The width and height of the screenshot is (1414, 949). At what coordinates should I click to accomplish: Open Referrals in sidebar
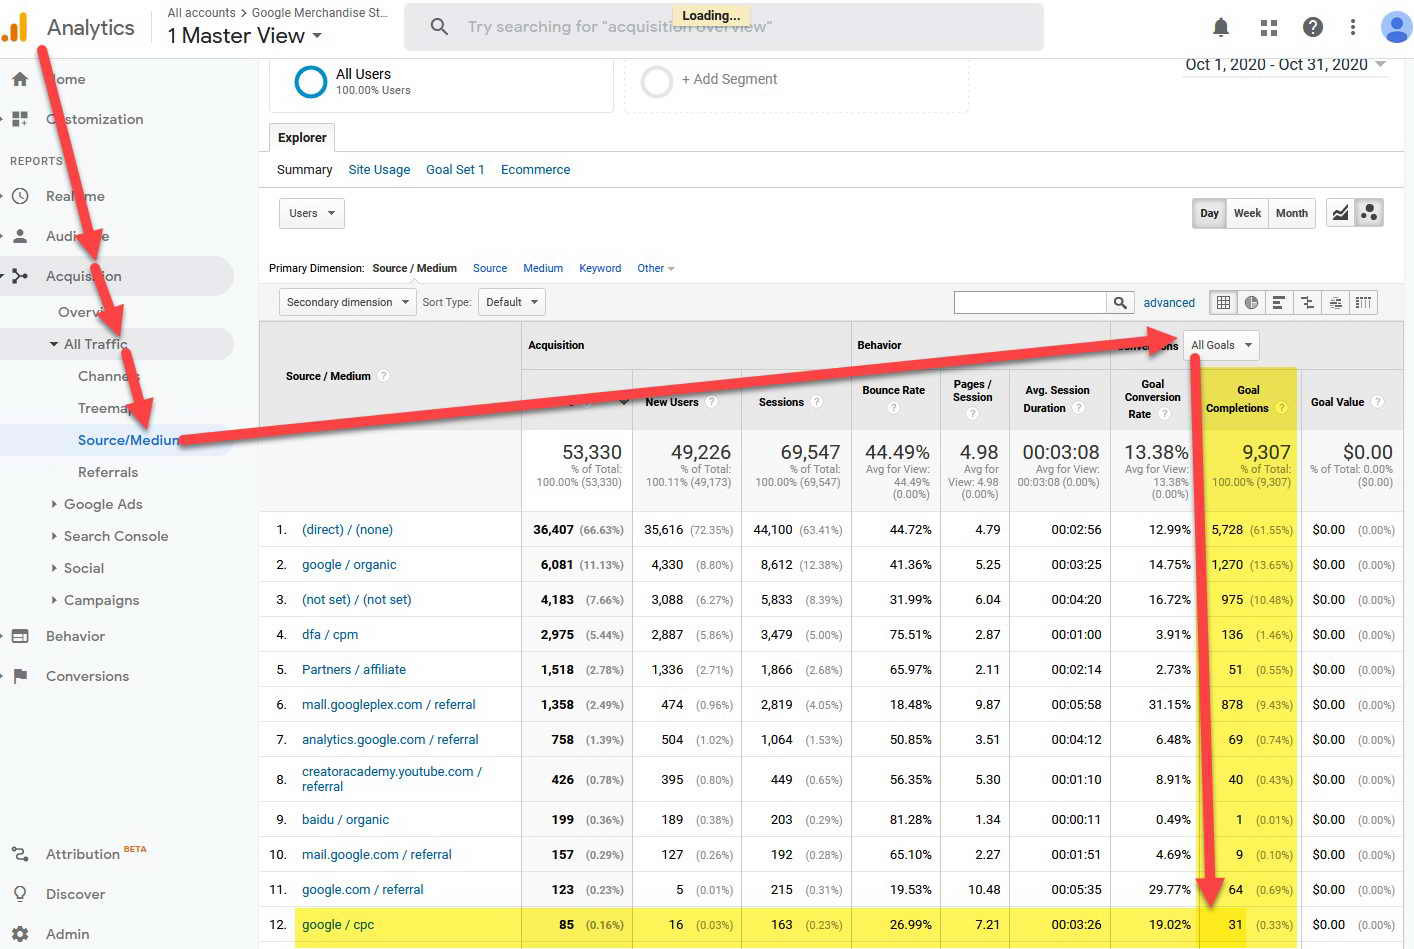tap(108, 472)
